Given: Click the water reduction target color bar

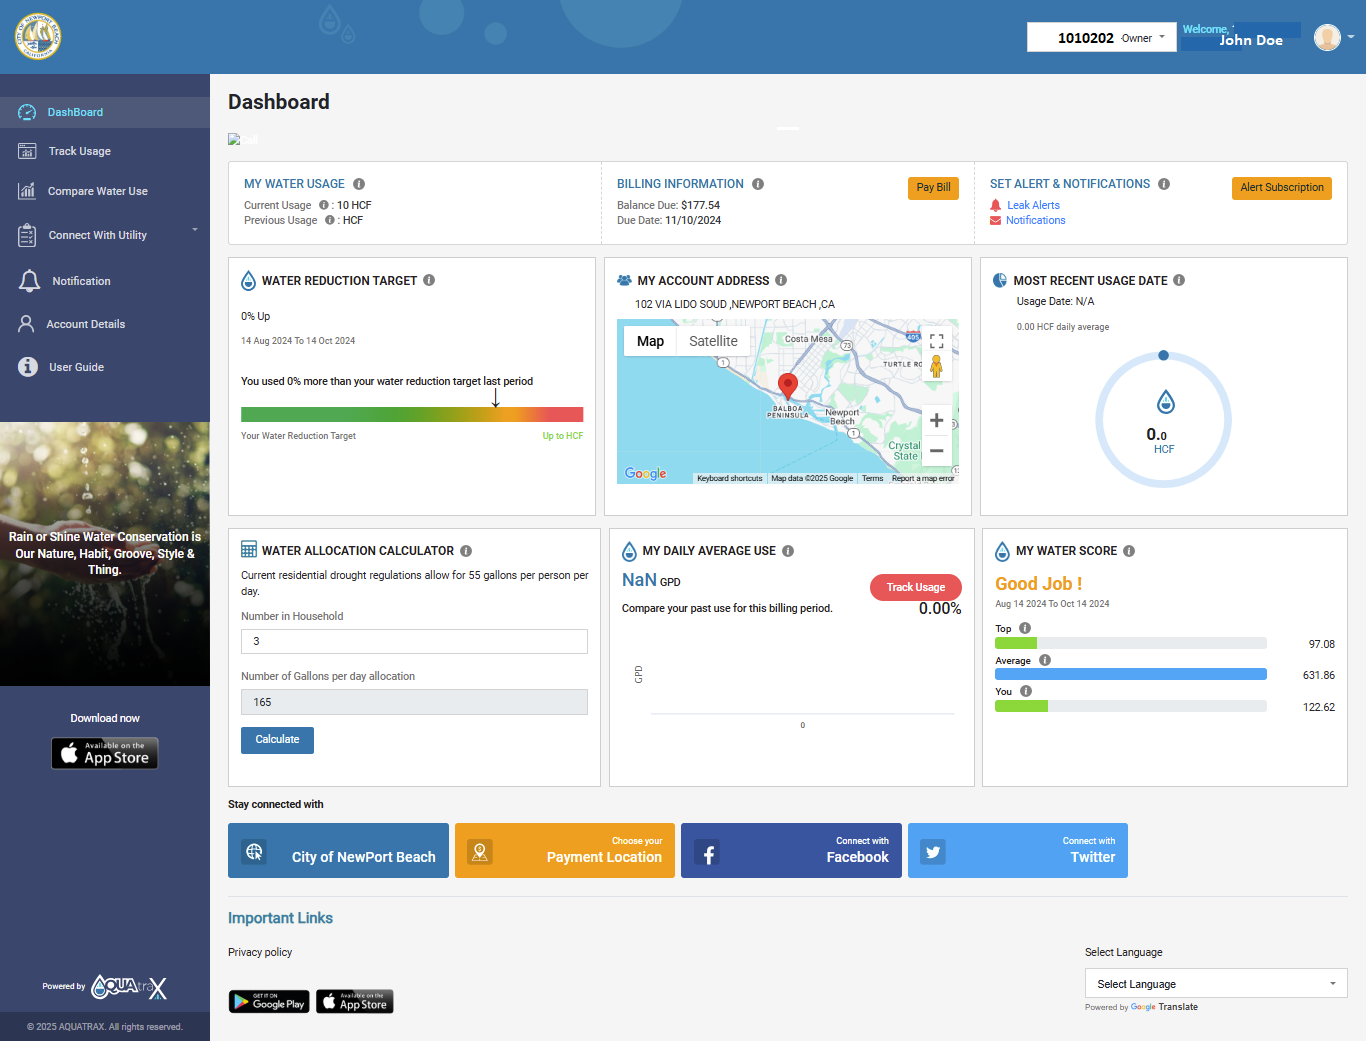Looking at the screenshot, I should click(411, 414).
